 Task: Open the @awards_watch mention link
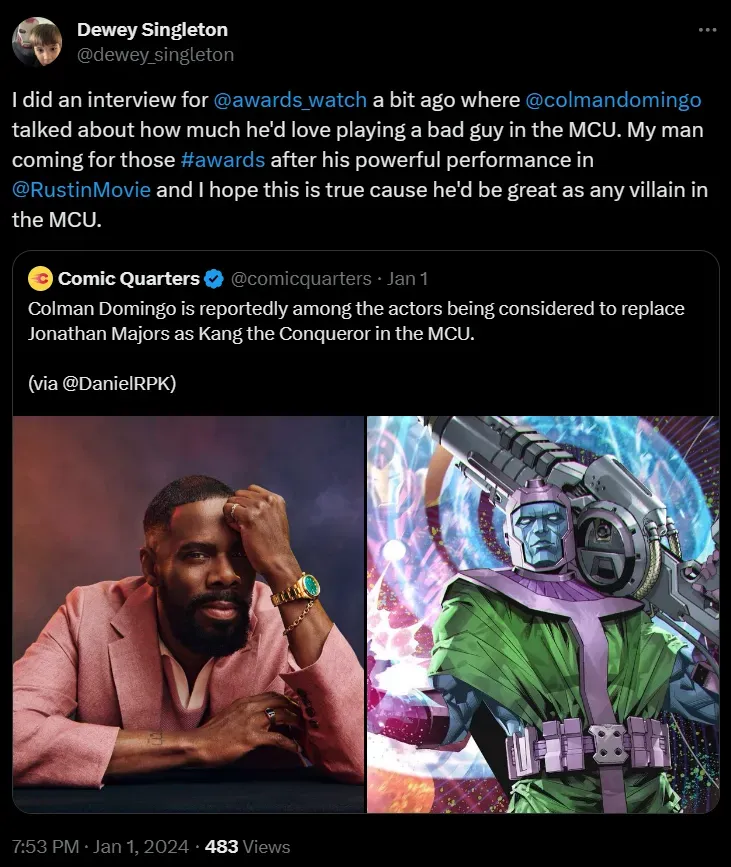(290, 100)
